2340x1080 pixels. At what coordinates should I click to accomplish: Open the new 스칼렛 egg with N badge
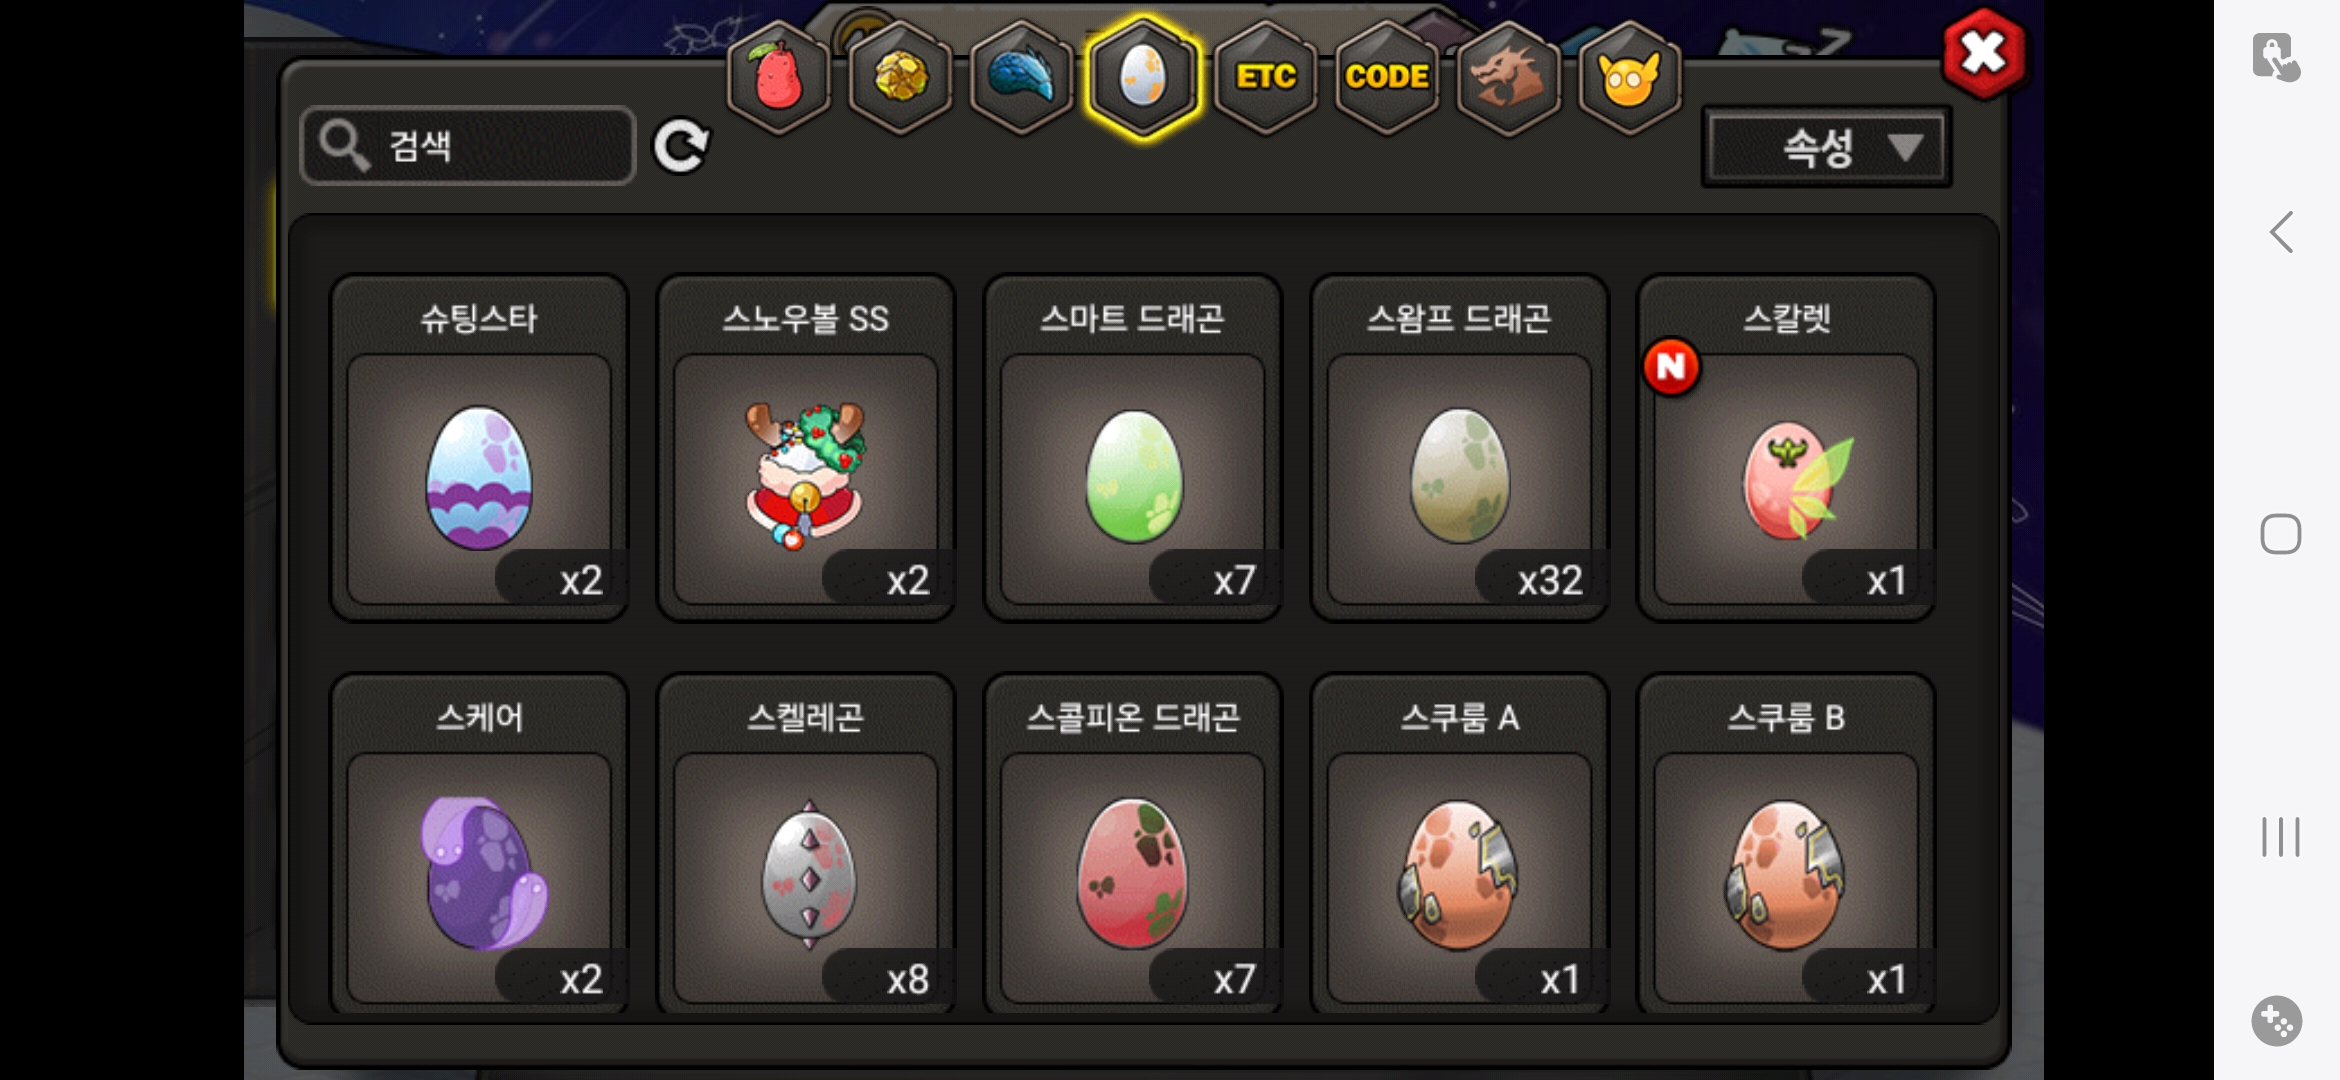pyautogui.click(x=1787, y=448)
